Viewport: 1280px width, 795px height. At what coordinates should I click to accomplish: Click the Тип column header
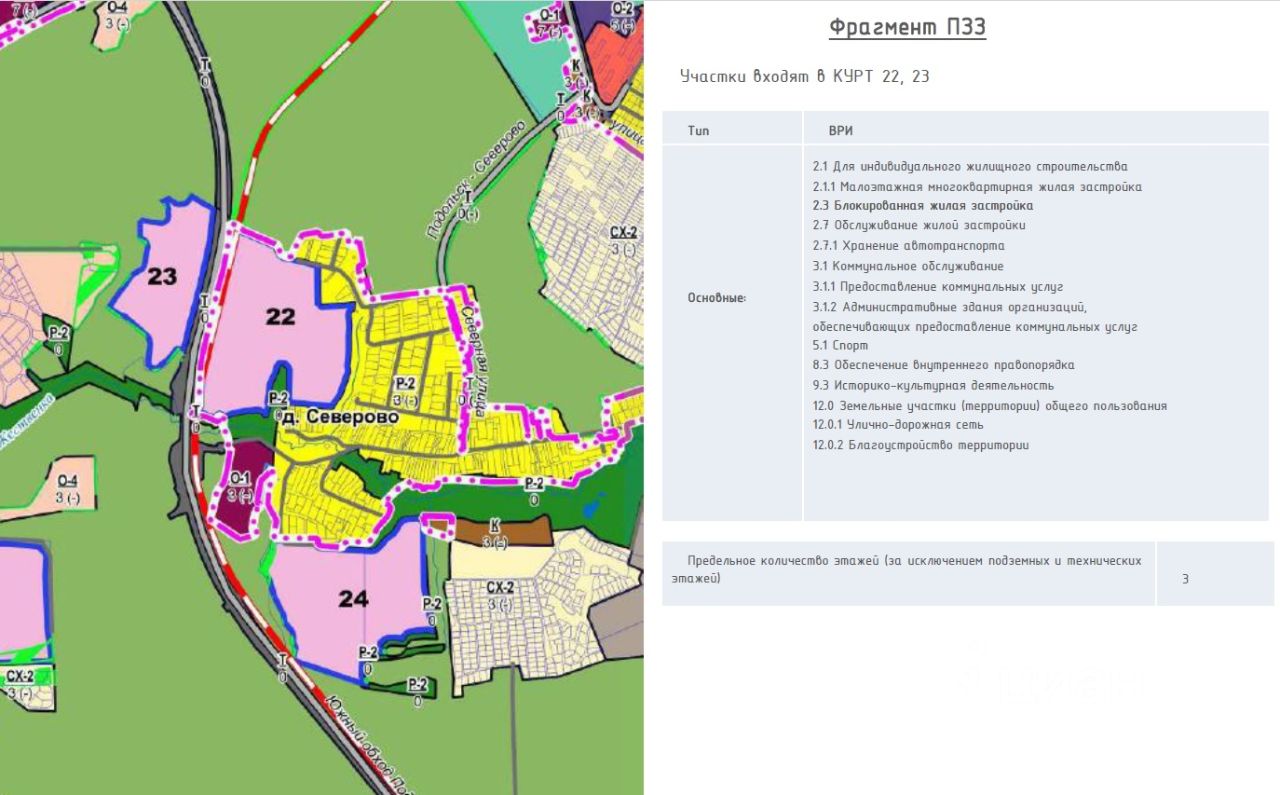699,131
